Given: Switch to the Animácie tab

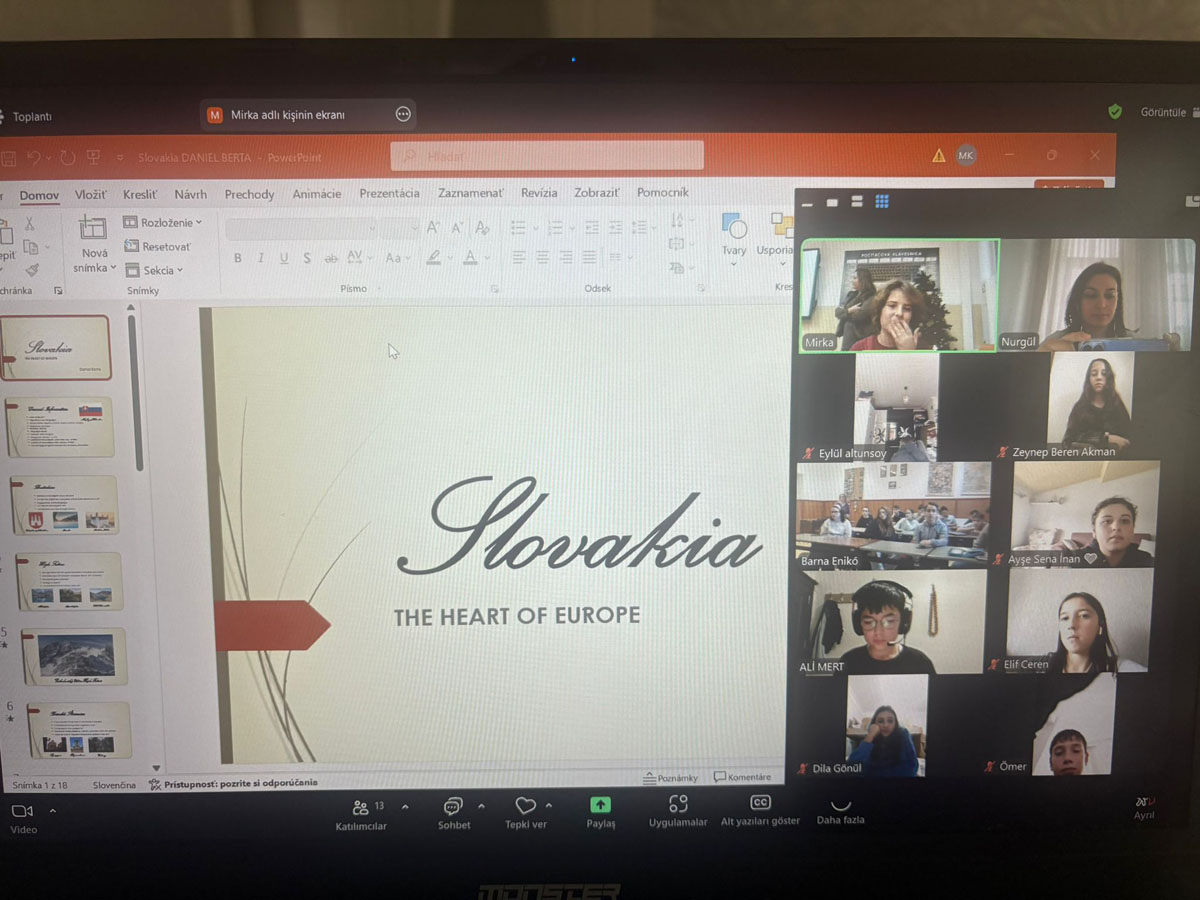Looking at the screenshot, I should pos(316,194).
